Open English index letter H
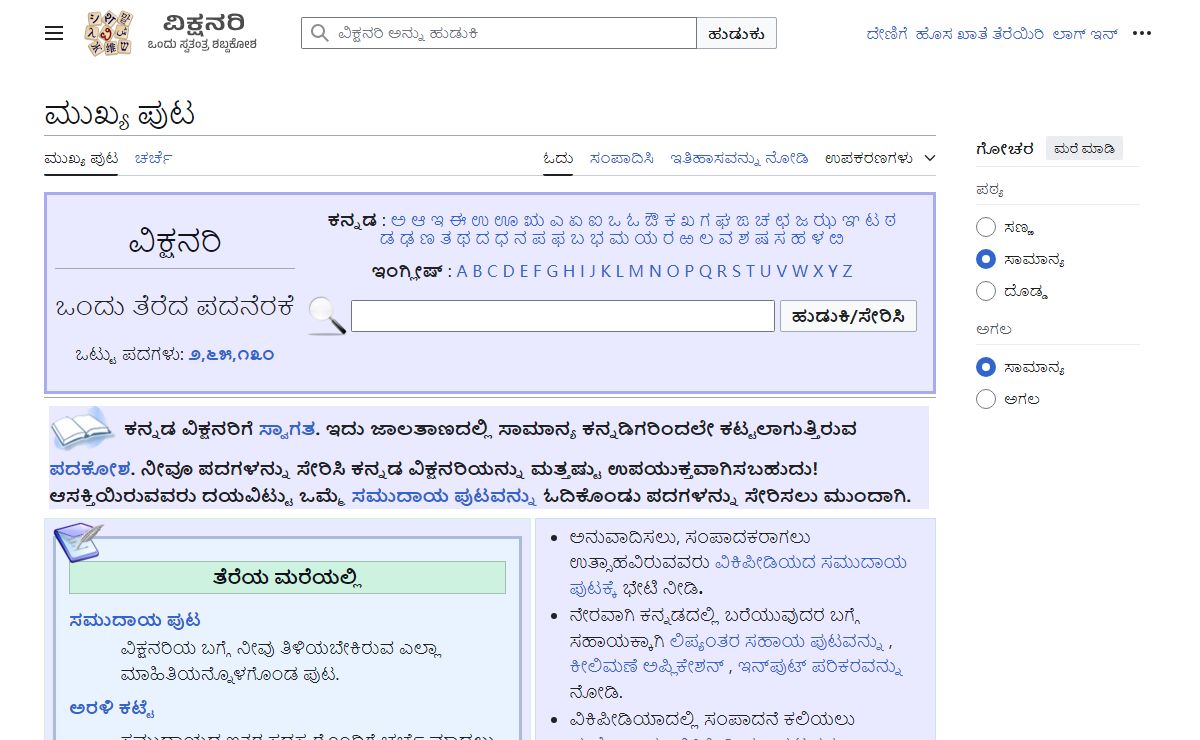Viewport: 1200px width, 740px height. point(569,271)
